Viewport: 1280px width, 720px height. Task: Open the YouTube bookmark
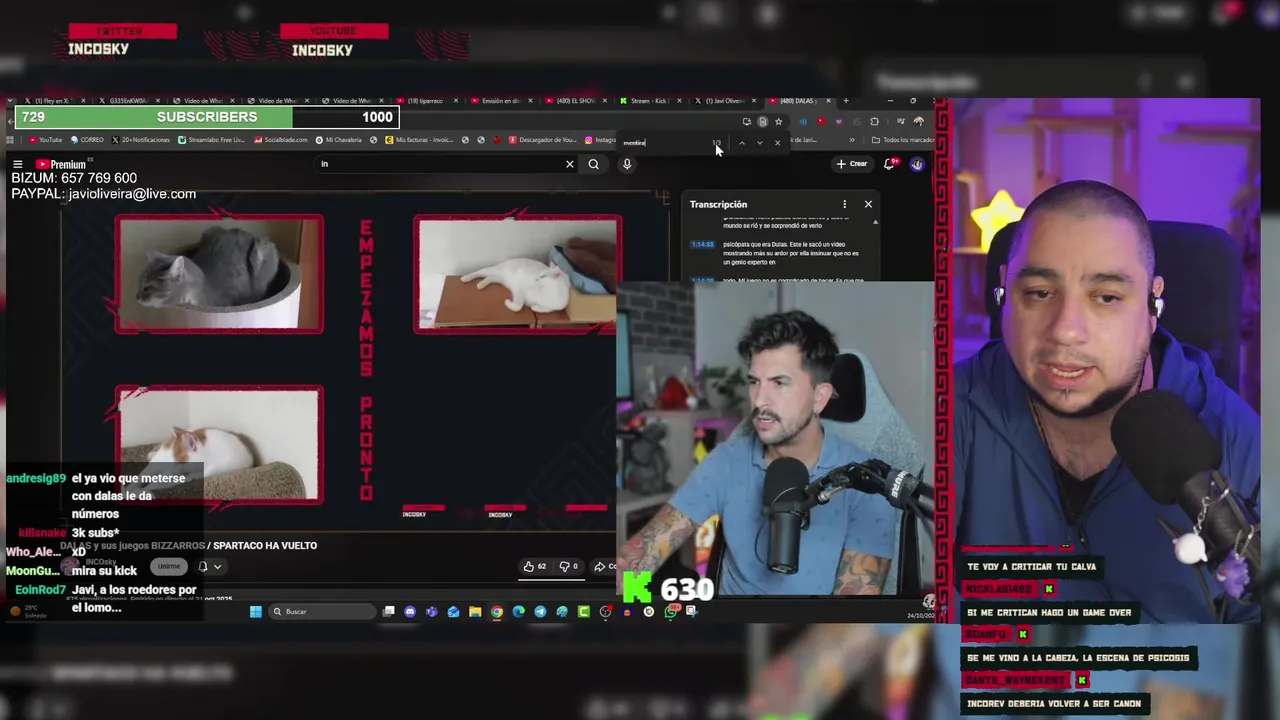(x=45, y=140)
